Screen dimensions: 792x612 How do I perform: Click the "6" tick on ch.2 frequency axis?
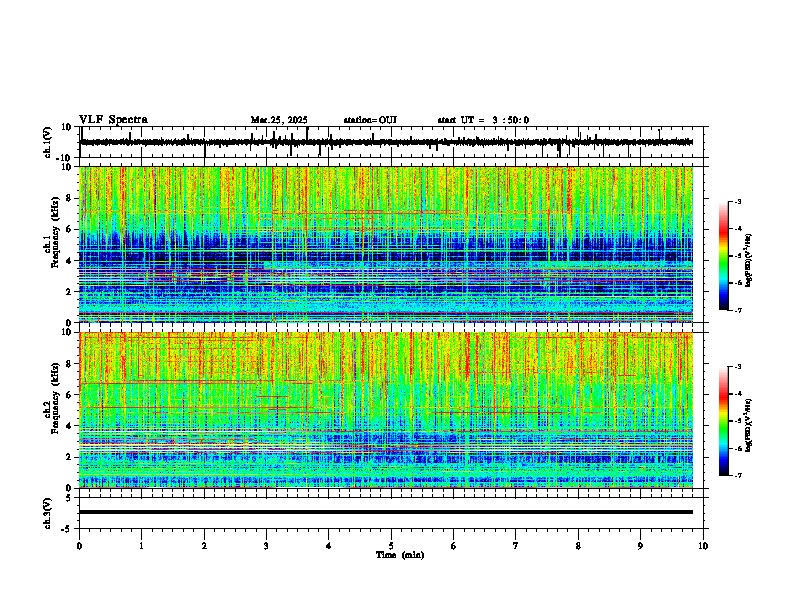pyautogui.click(x=70, y=395)
